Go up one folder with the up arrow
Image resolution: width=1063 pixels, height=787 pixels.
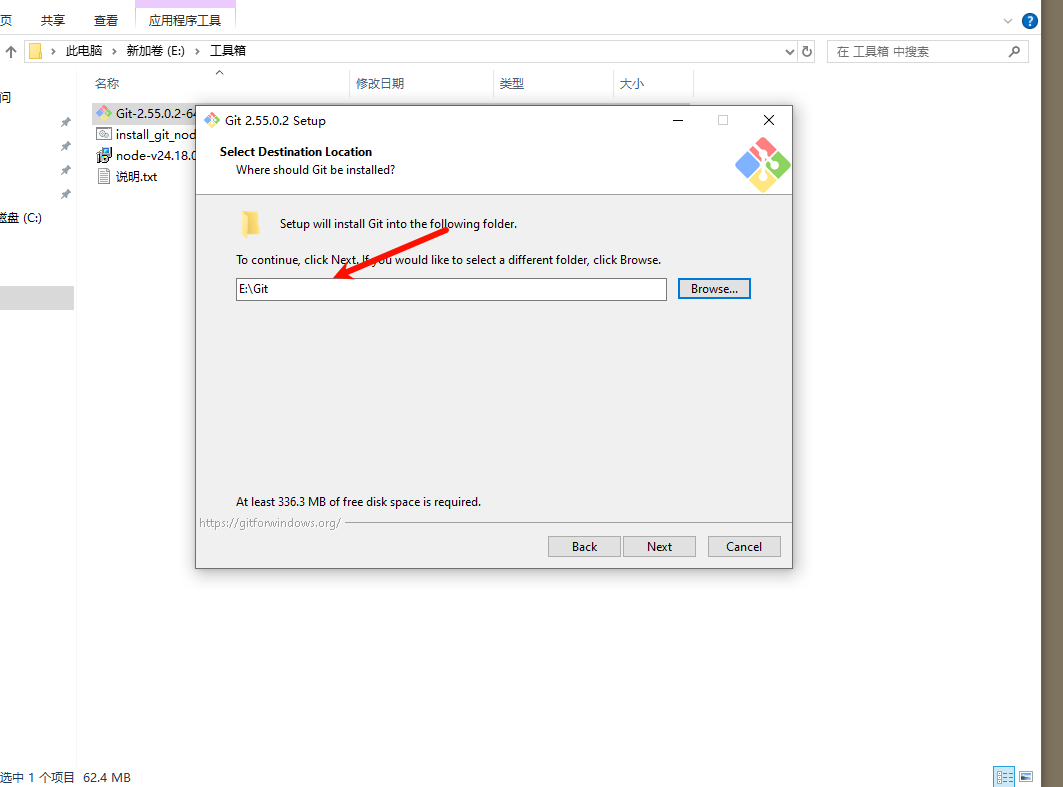11,52
